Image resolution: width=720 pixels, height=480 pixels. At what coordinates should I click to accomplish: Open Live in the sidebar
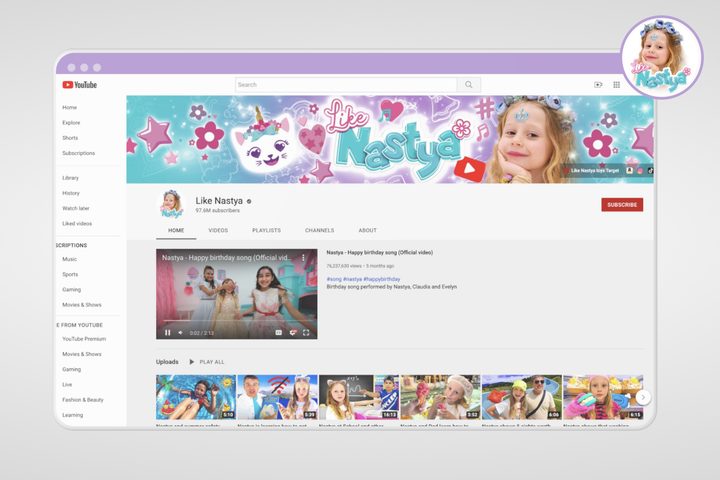[x=67, y=384]
